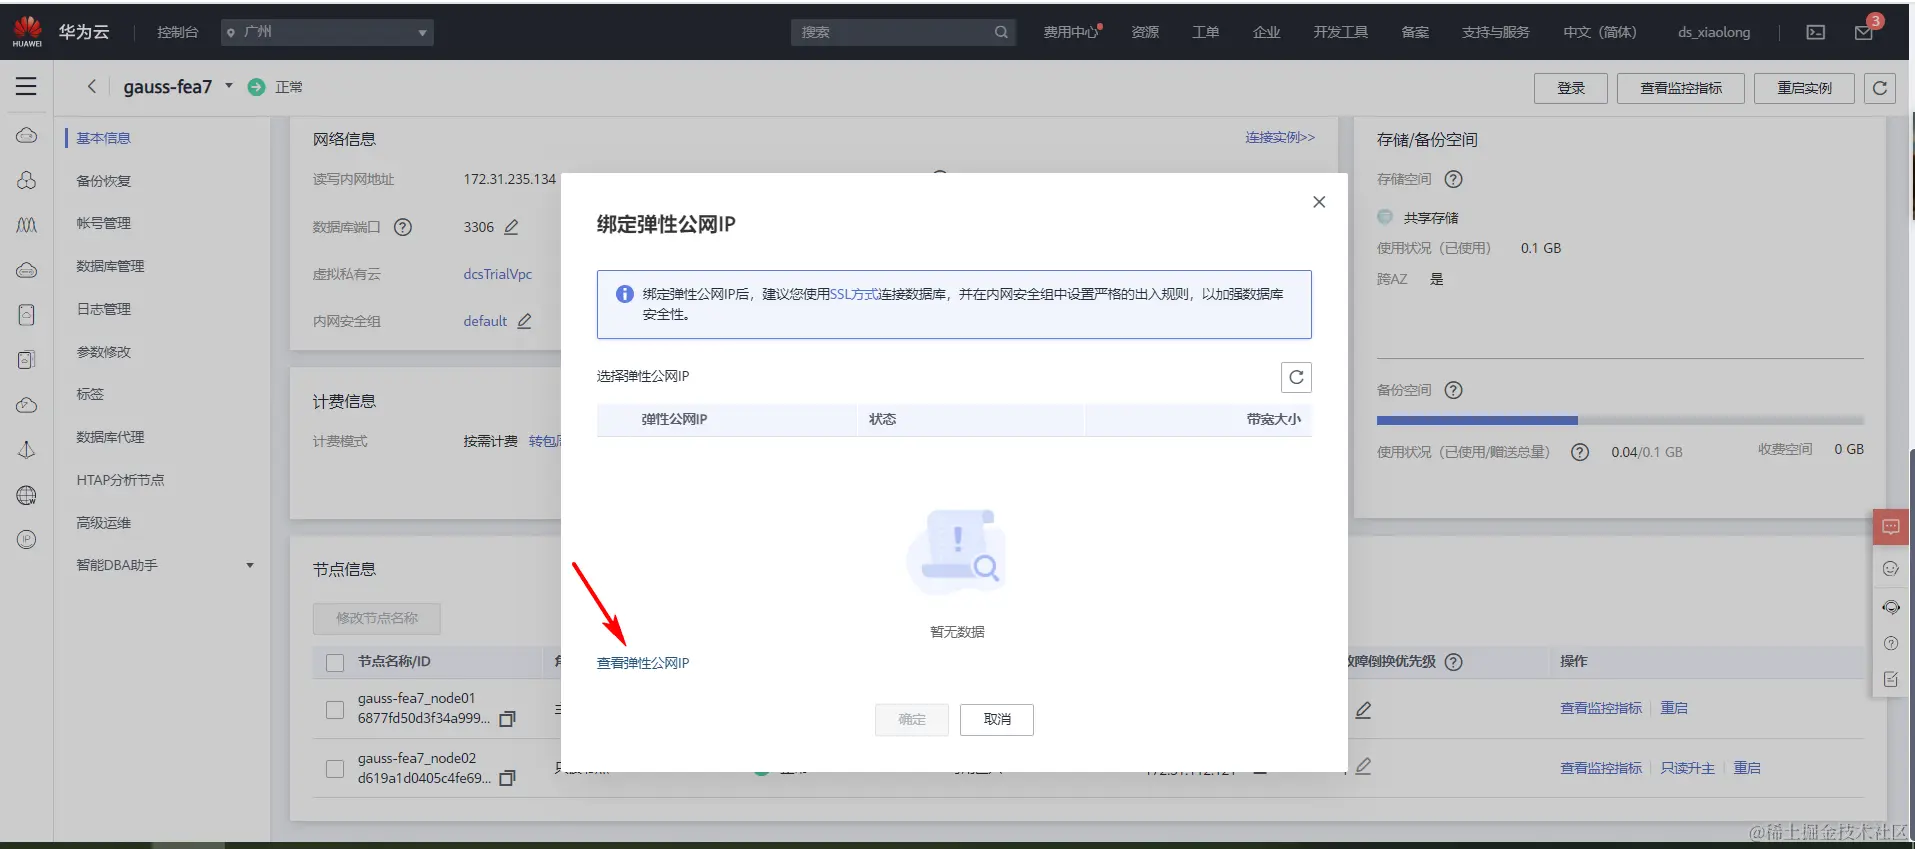
Task: Click the globe icon in left rail
Action: (x=27, y=495)
